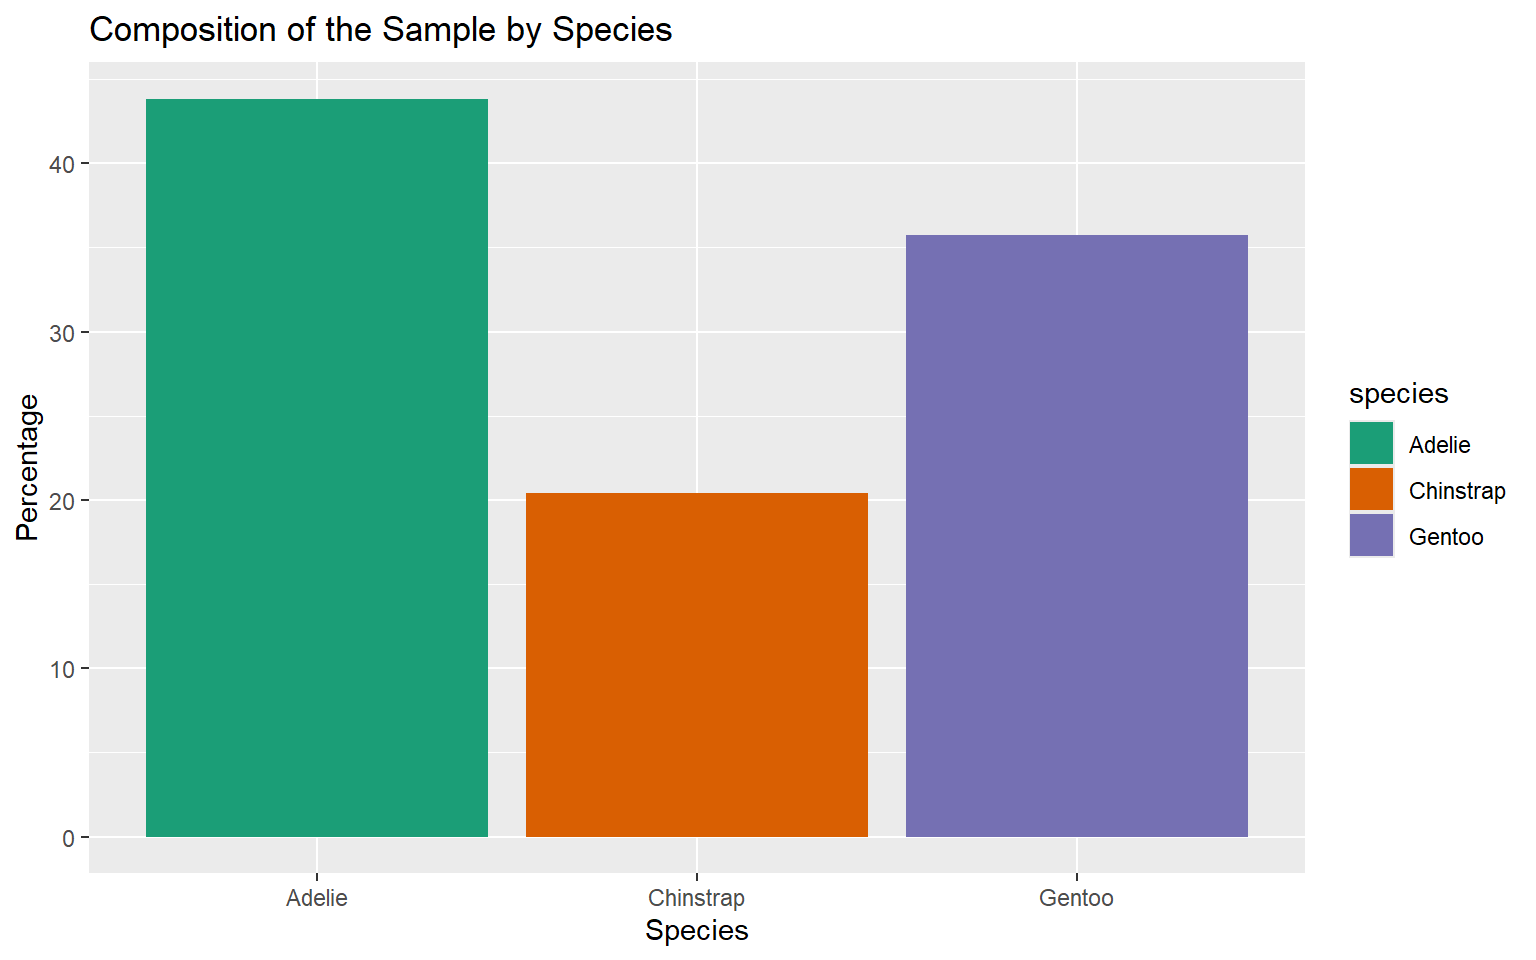Click the Adelie legend text label

[1439, 445]
